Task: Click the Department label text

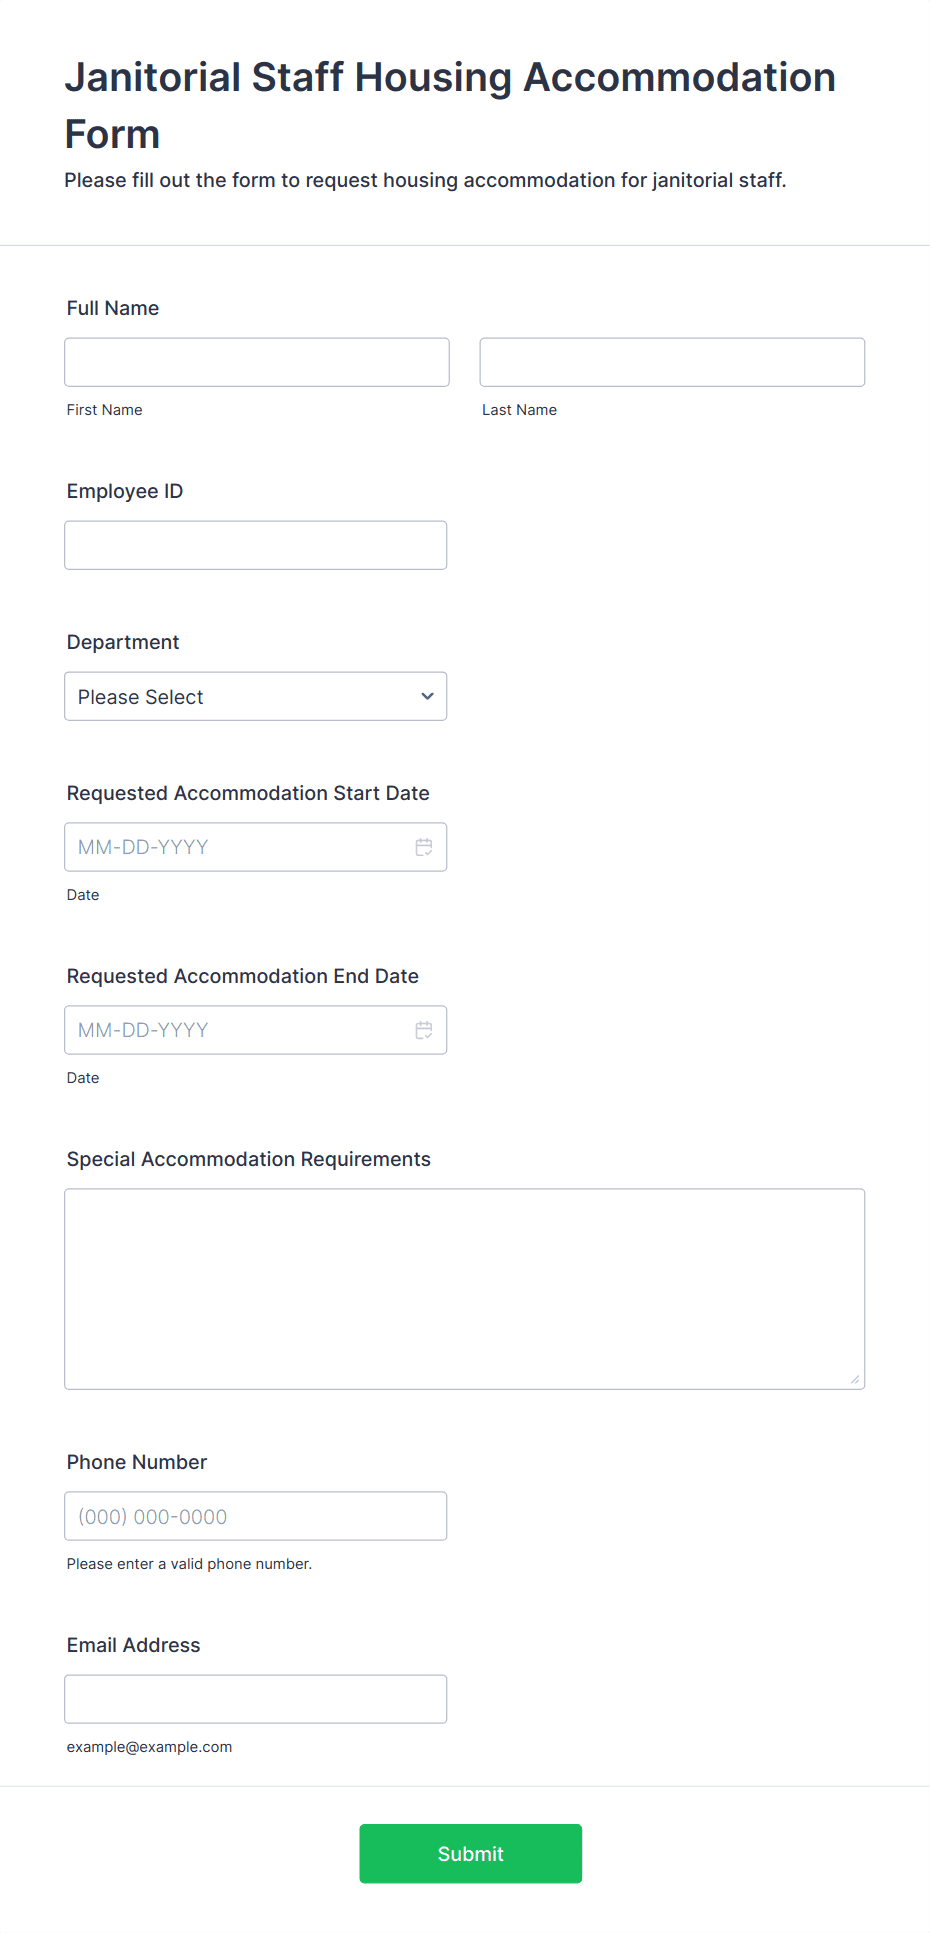Action: [123, 642]
